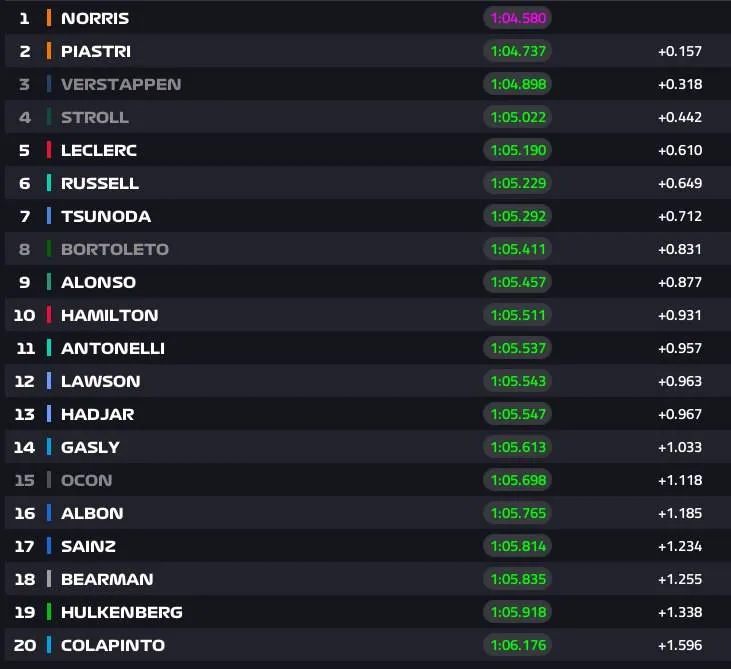Screen dimensions: 731x669
Task: Click Norris's purple 1:04.580 lap time
Action: 517,18
